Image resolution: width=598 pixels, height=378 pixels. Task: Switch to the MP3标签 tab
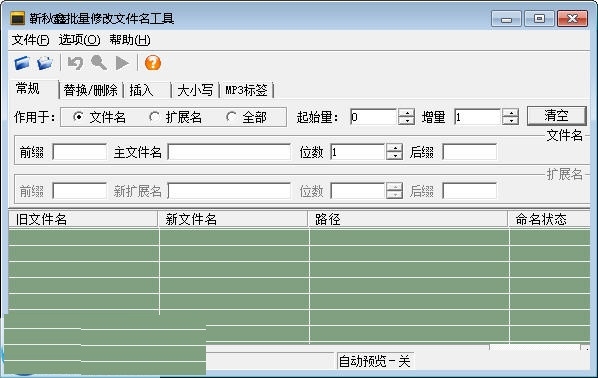246,90
